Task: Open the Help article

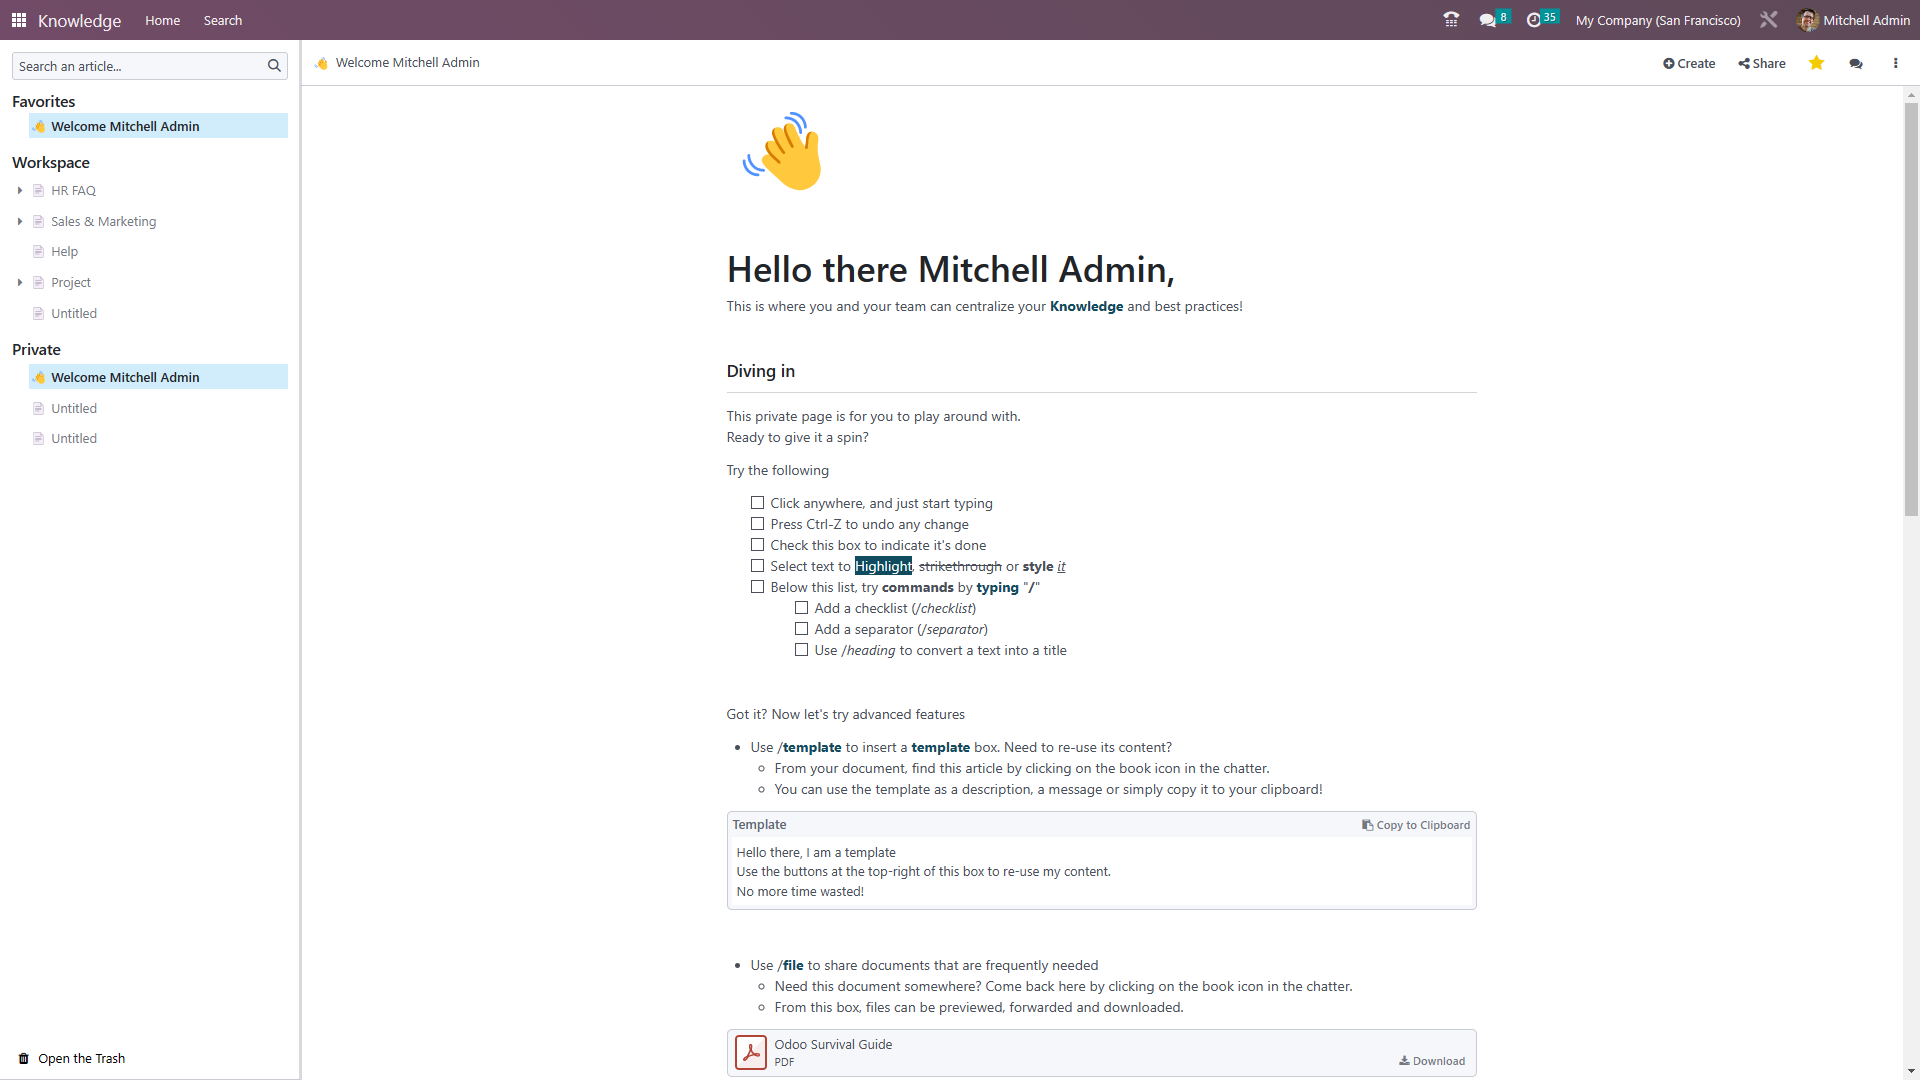Action: coord(65,251)
